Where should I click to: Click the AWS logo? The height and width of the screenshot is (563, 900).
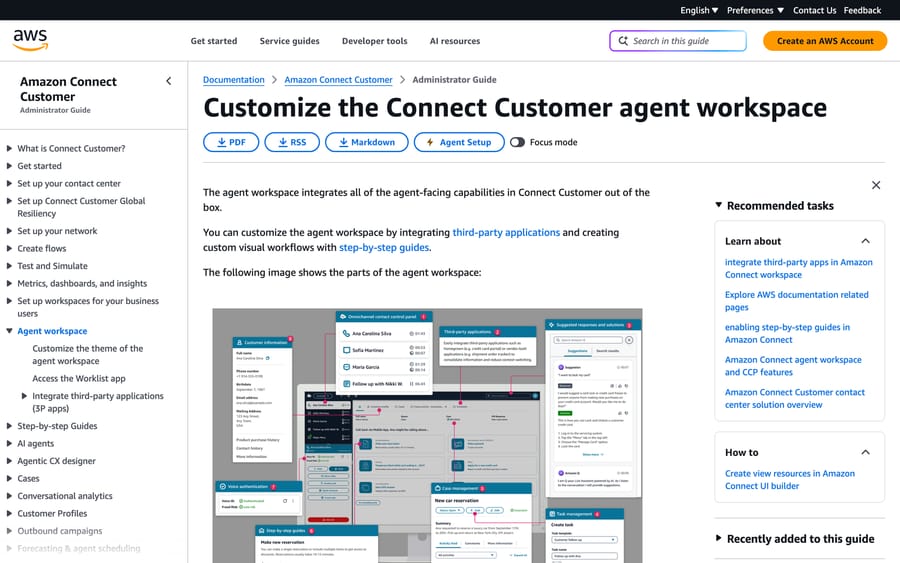(30, 40)
